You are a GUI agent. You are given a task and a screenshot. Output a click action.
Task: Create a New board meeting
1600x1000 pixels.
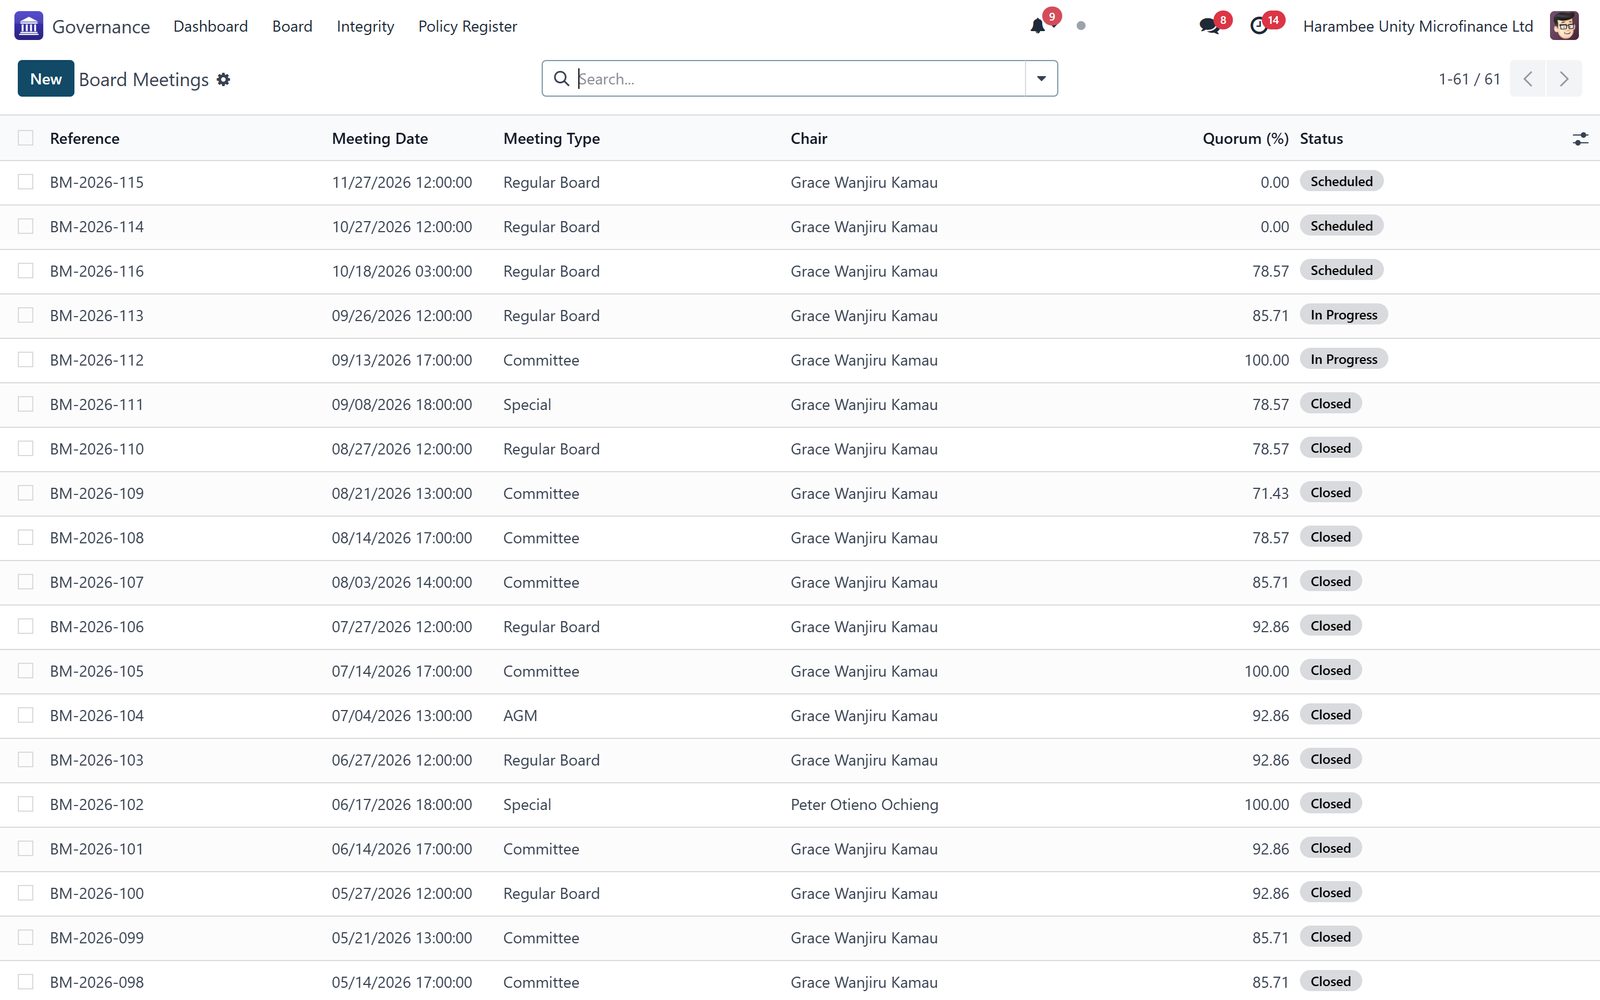click(46, 79)
